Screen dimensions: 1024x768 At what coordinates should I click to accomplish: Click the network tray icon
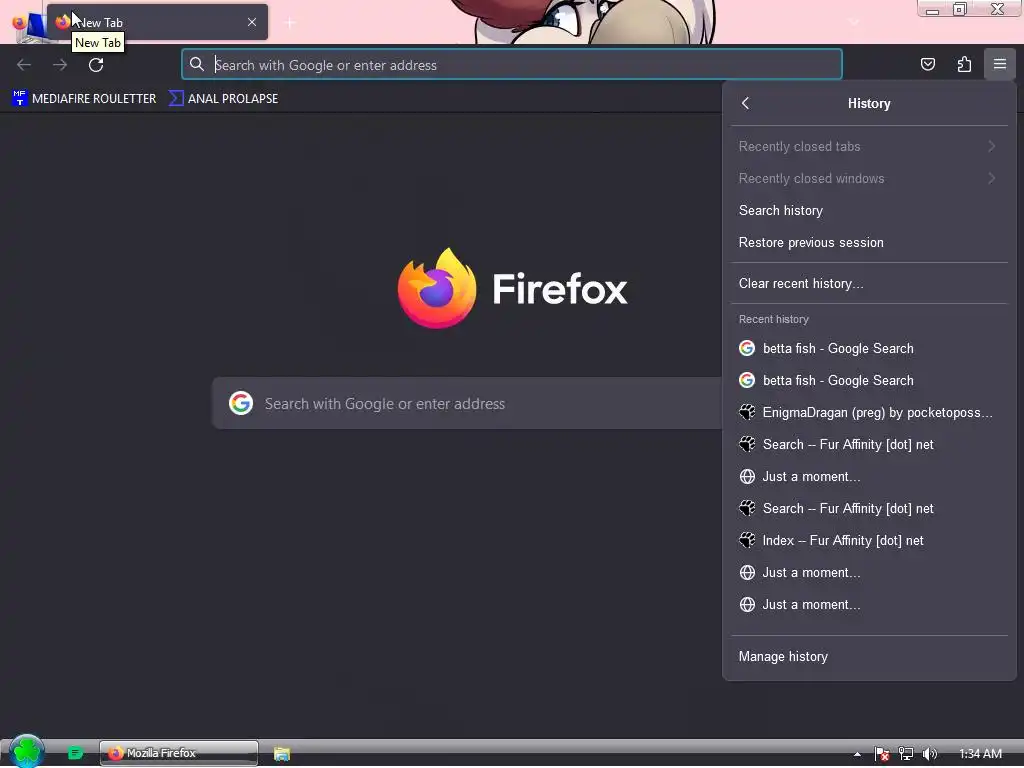click(906, 754)
